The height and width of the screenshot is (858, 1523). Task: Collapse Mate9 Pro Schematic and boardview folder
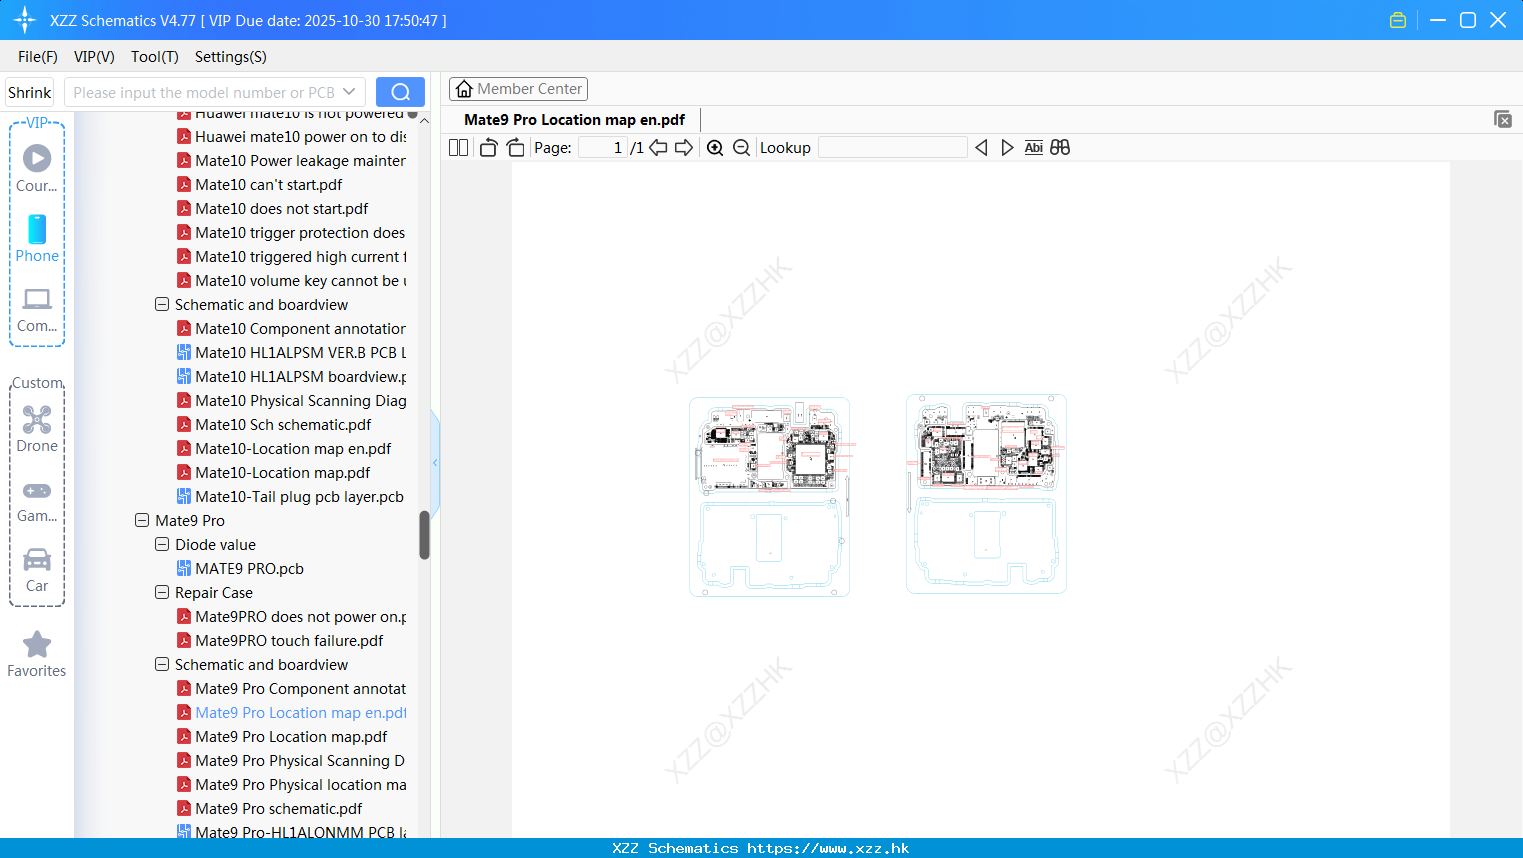tap(162, 665)
